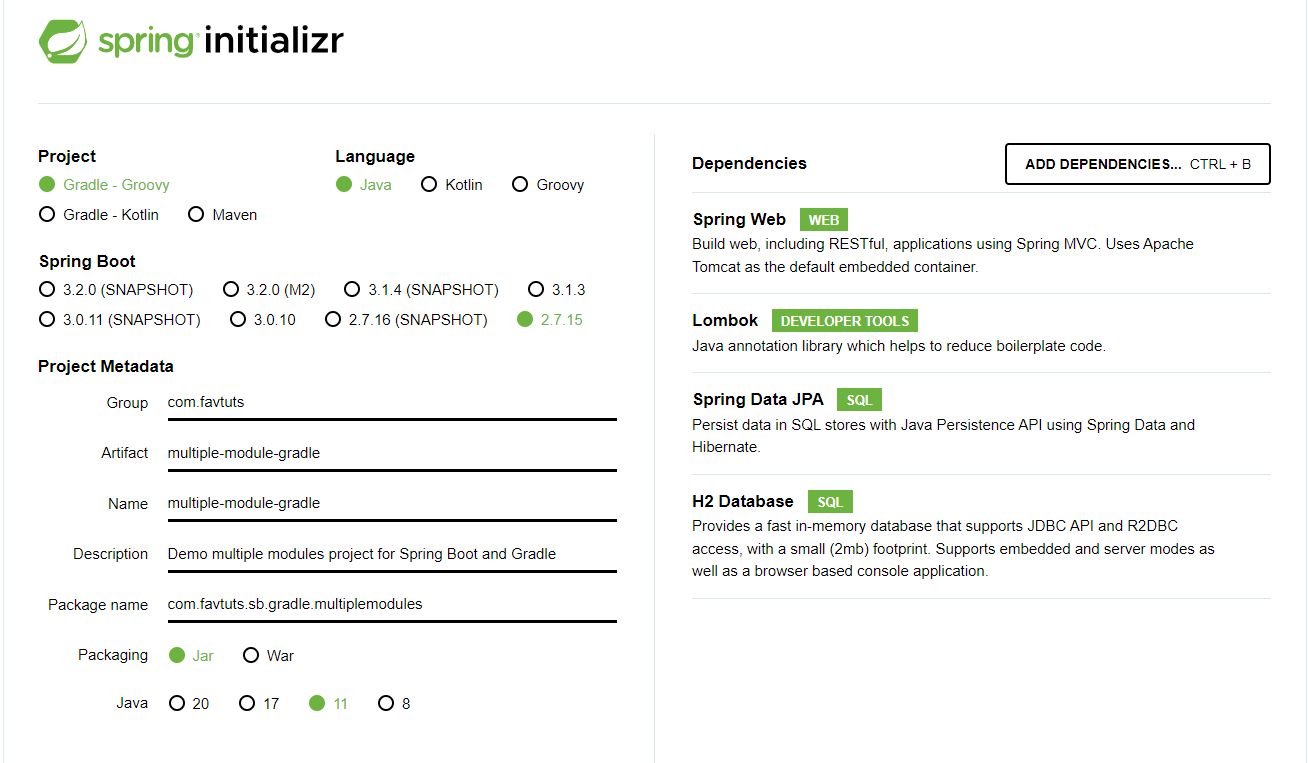Click the DEVELOPER TOOLS tag badge
The image size is (1308, 763).
(x=845, y=321)
